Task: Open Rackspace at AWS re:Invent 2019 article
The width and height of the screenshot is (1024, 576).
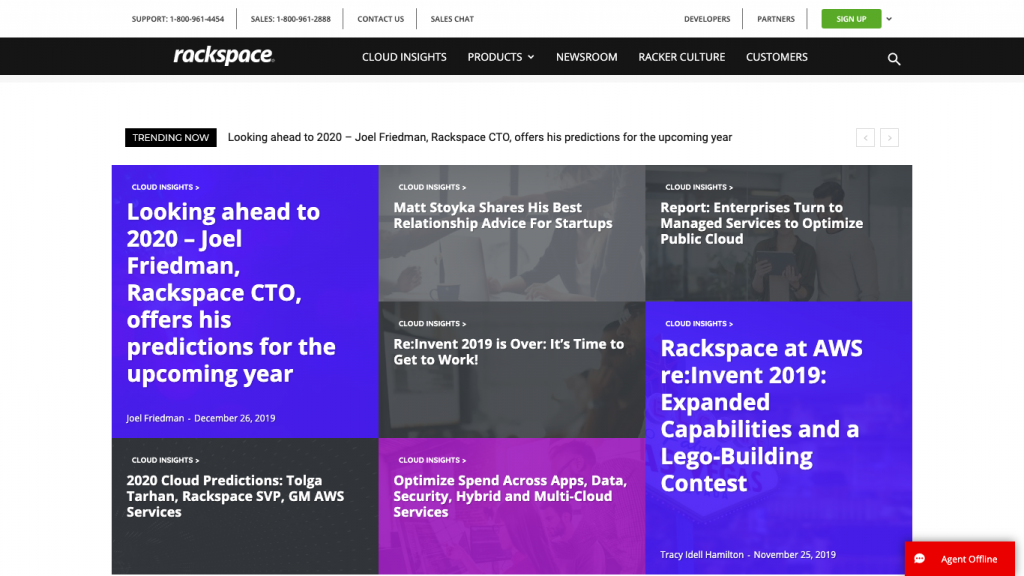Action: click(761, 416)
